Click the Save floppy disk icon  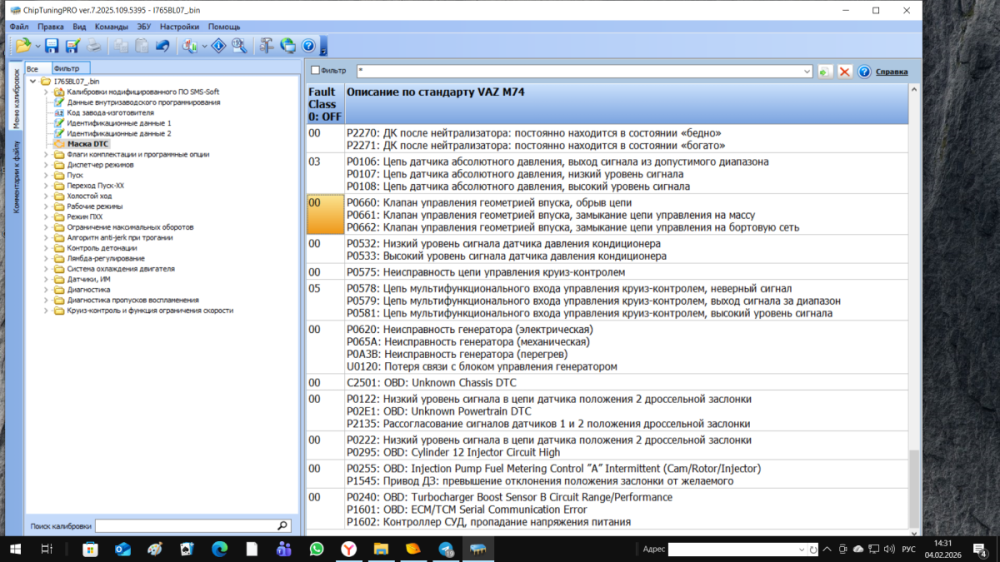click(52, 46)
